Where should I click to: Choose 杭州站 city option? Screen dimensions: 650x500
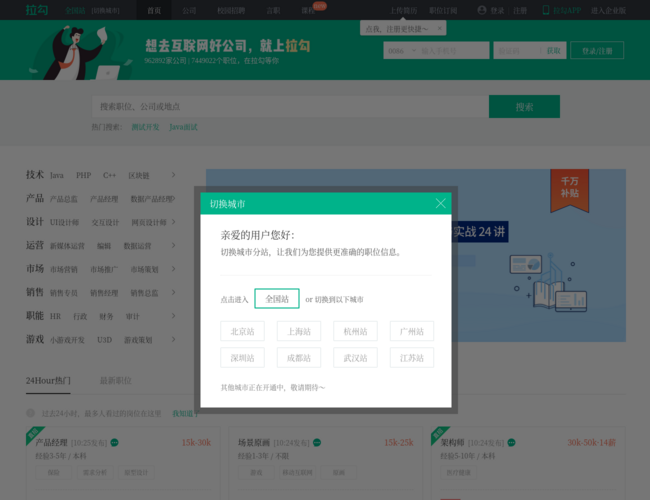tap(355, 331)
